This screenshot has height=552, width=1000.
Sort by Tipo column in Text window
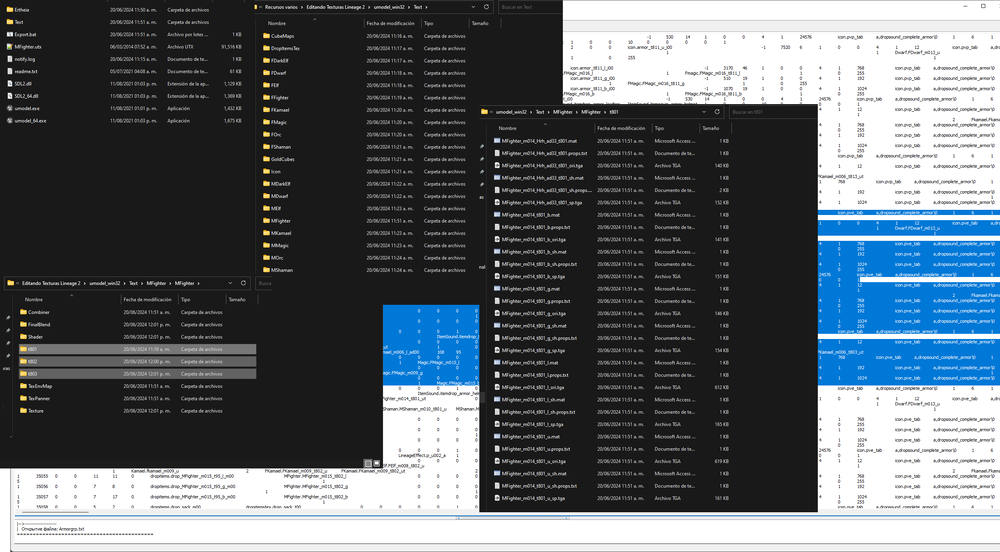click(x=429, y=22)
